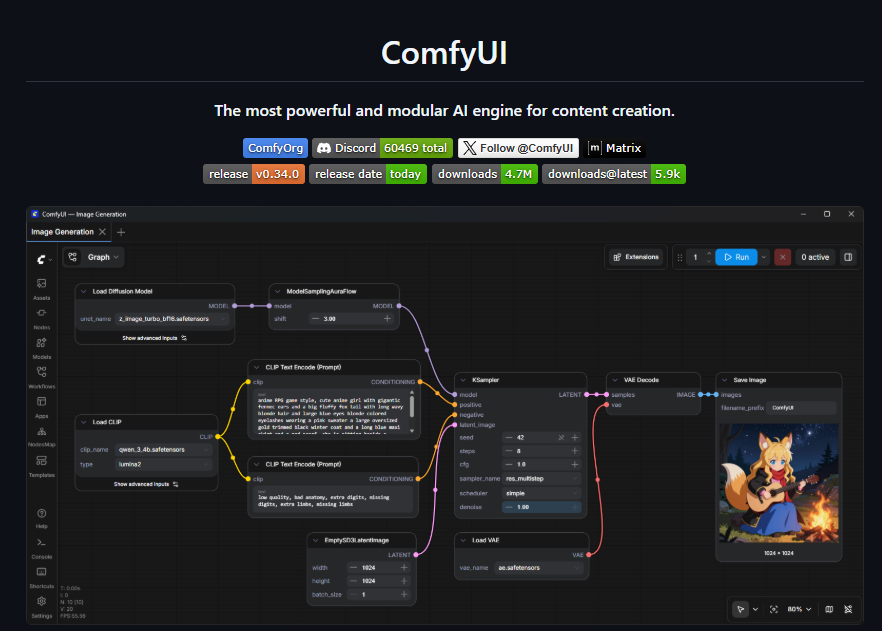
Task: Cancel the current run with red X
Action: [782, 257]
